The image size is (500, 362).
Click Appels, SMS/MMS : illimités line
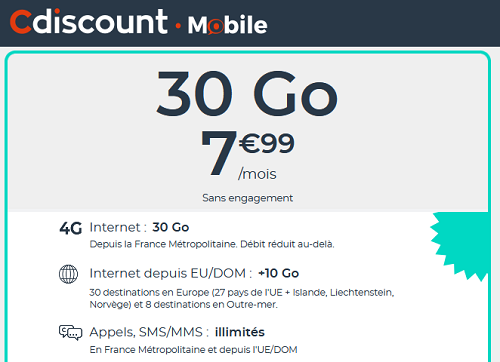[x=177, y=332]
